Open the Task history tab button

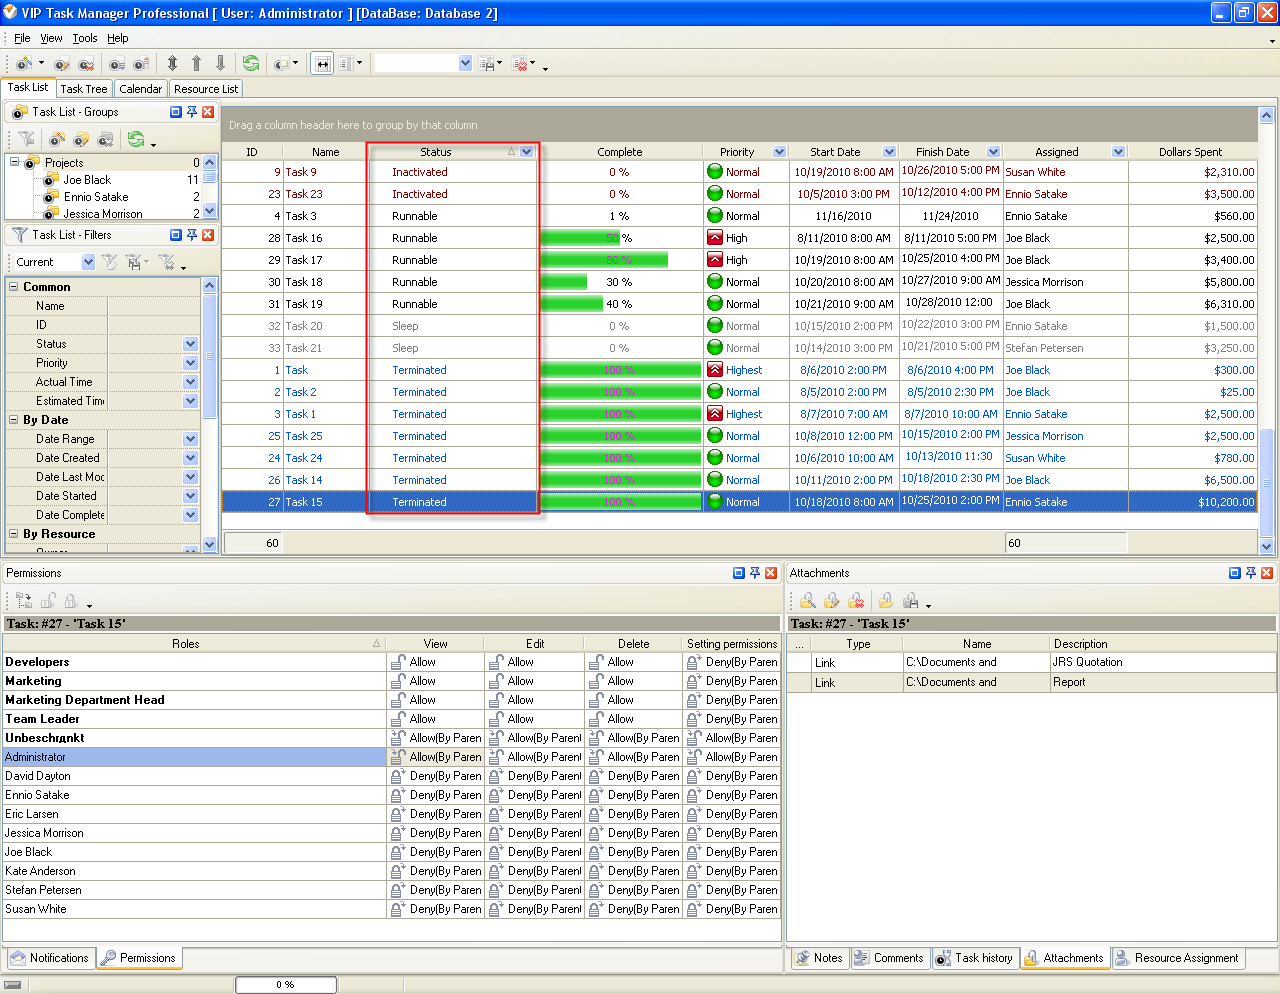pos(974,958)
